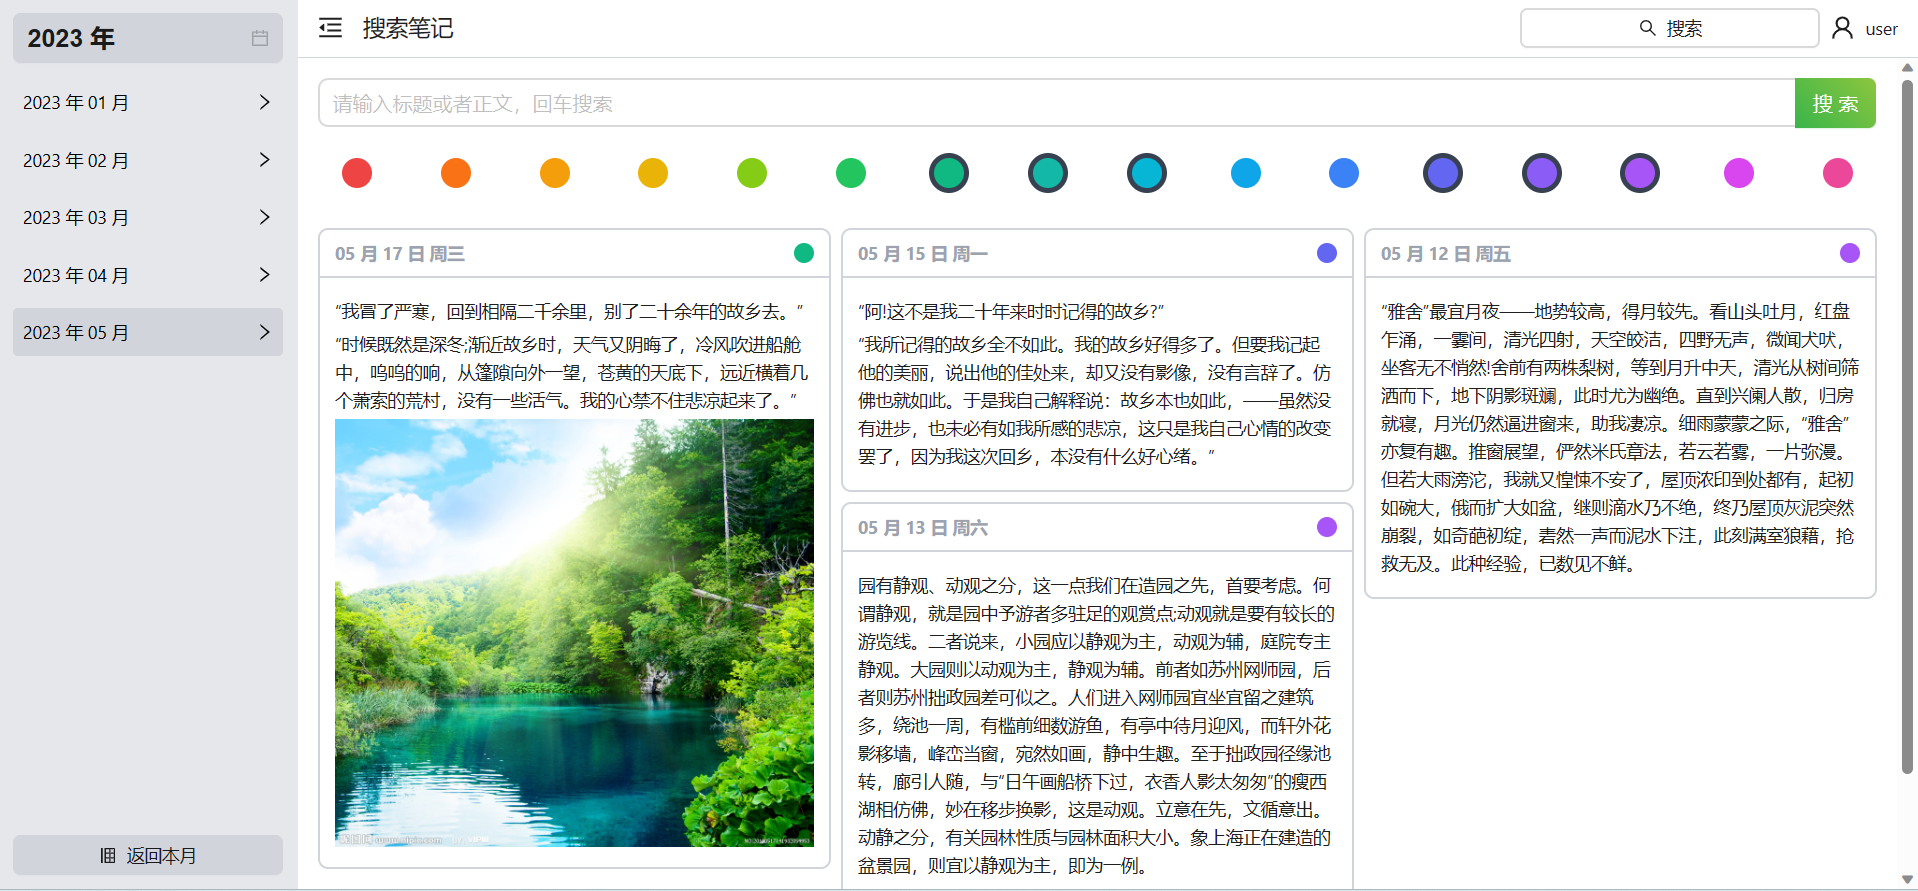The width and height of the screenshot is (1918, 891).
Task: Open the 2023 年 04 月 month entry
Action: coord(148,275)
